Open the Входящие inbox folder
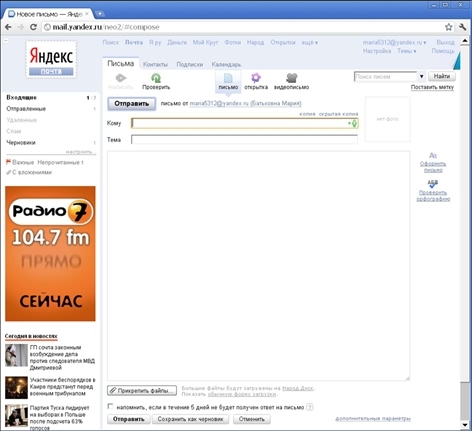Screen dimensions: 472x431 (x=22, y=98)
